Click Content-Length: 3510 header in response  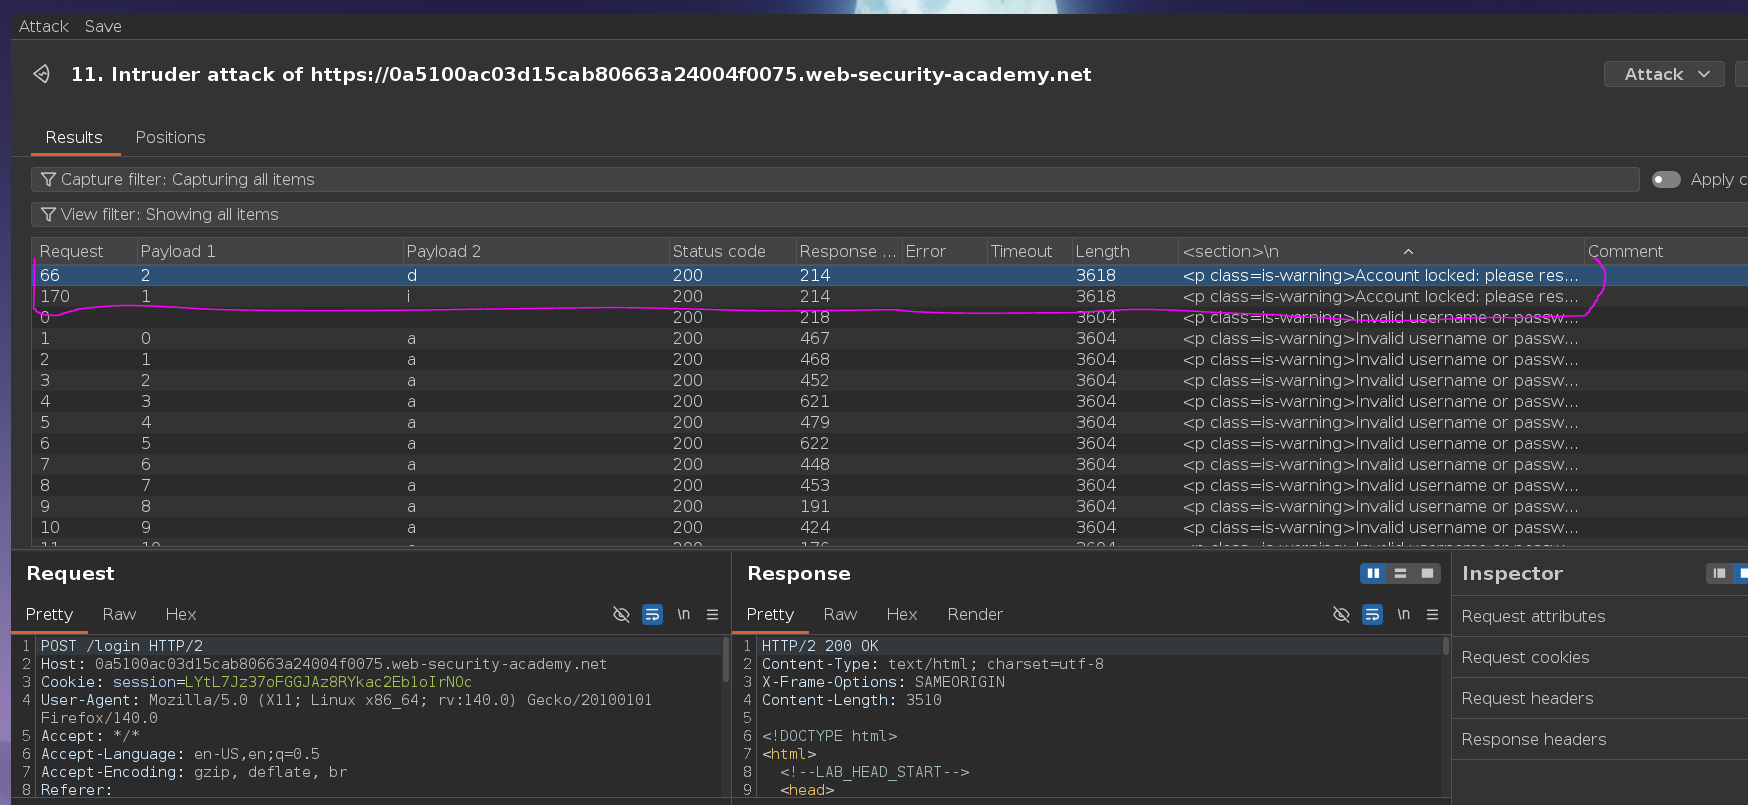coord(852,700)
